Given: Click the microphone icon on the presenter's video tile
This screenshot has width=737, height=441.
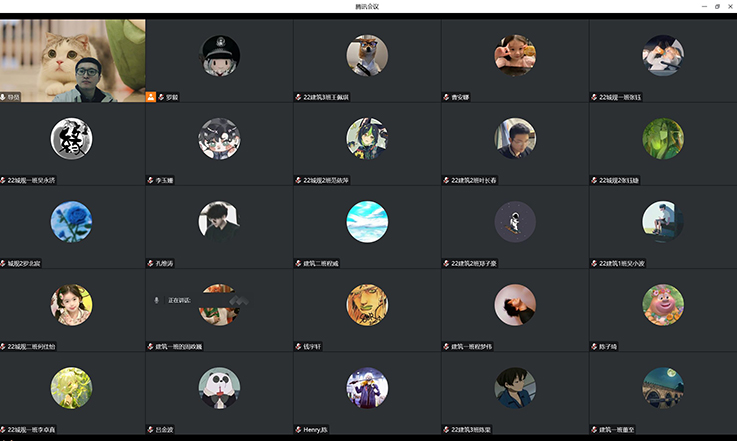Looking at the screenshot, I should click(3, 97).
